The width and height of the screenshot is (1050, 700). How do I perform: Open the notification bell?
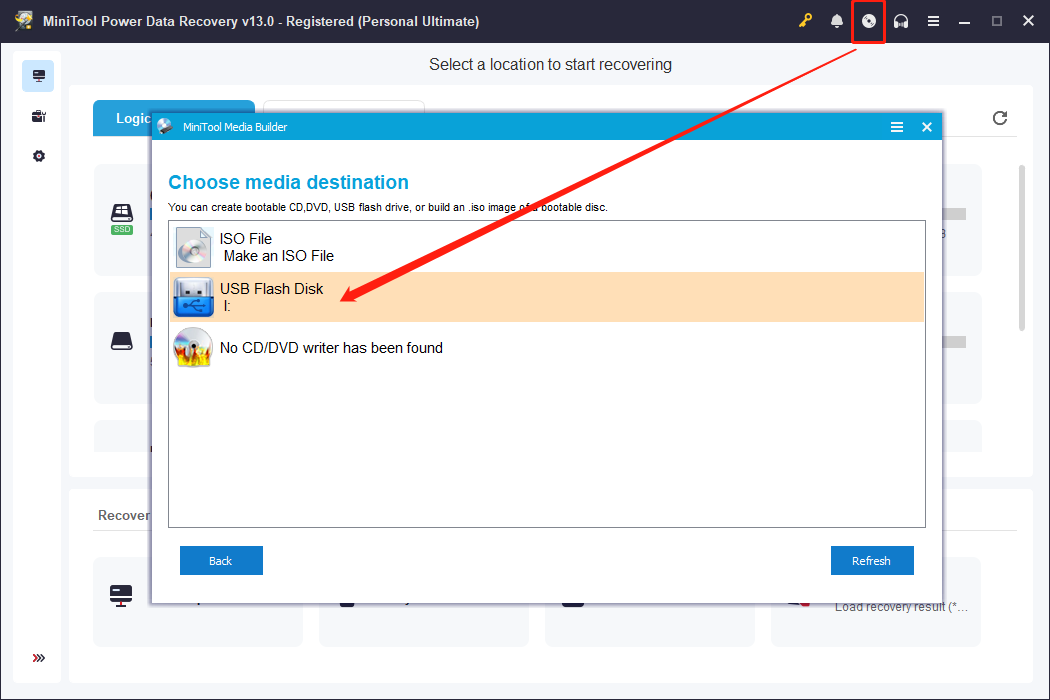pos(836,21)
